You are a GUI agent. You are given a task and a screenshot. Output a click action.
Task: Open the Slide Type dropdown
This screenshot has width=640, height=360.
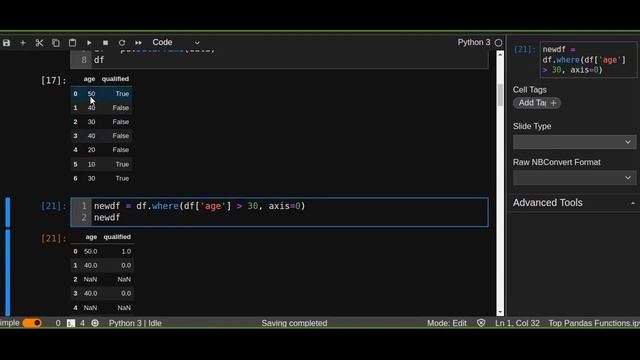tap(574, 142)
